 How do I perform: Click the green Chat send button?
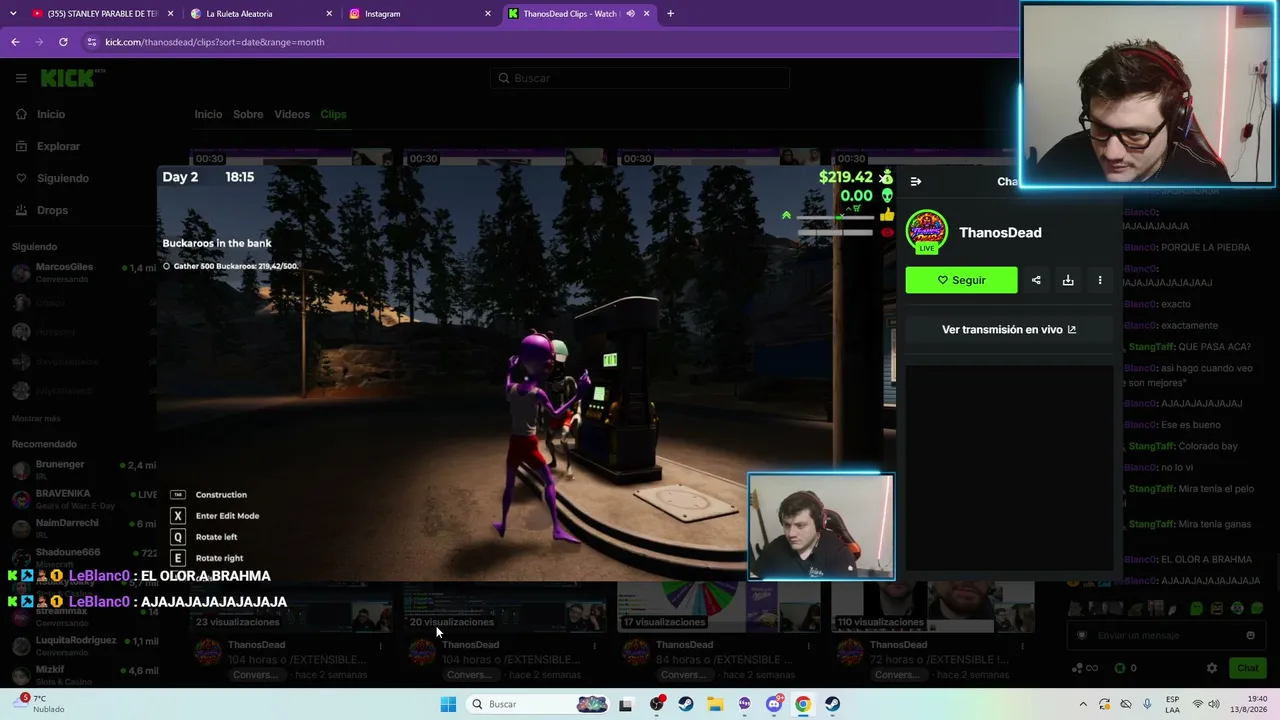tap(1247, 668)
